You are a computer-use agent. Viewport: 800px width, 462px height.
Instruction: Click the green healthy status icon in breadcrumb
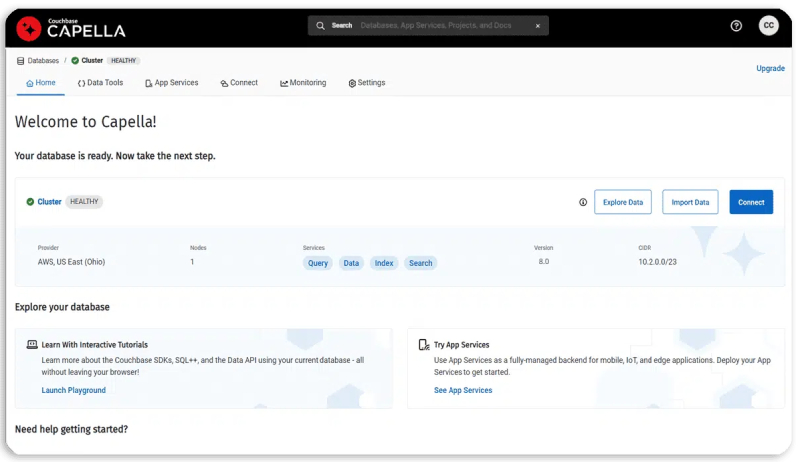[x=75, y=61]
